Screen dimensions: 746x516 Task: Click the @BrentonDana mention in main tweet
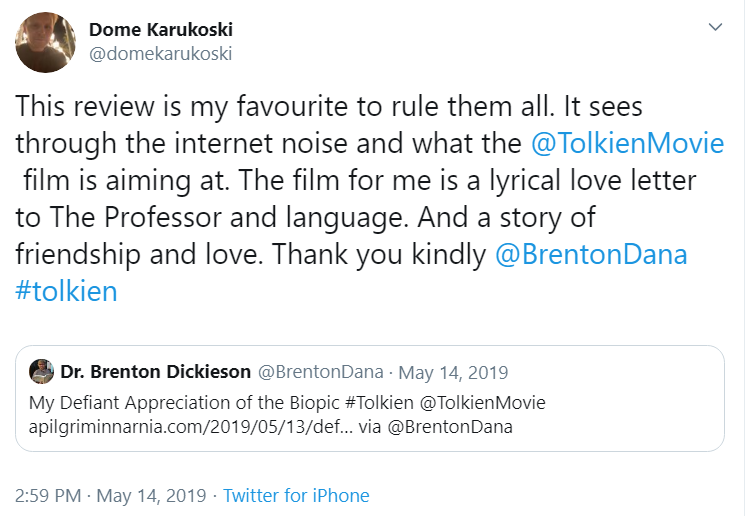tap(591, 254)
